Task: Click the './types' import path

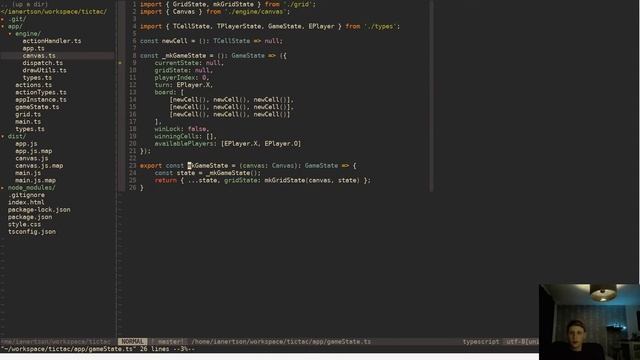Action: [x=380, y=27]
